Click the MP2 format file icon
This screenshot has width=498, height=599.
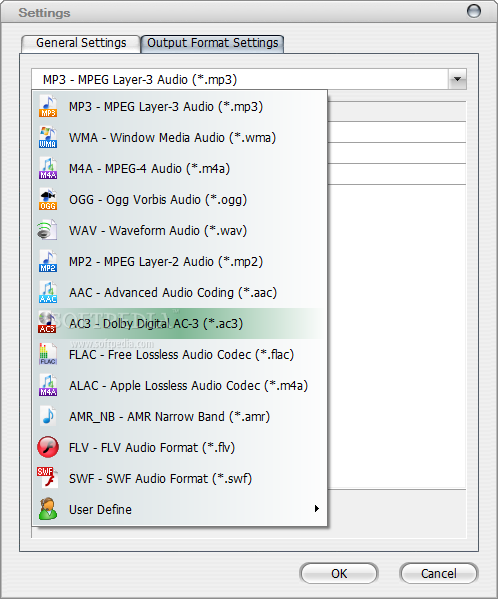48,261
